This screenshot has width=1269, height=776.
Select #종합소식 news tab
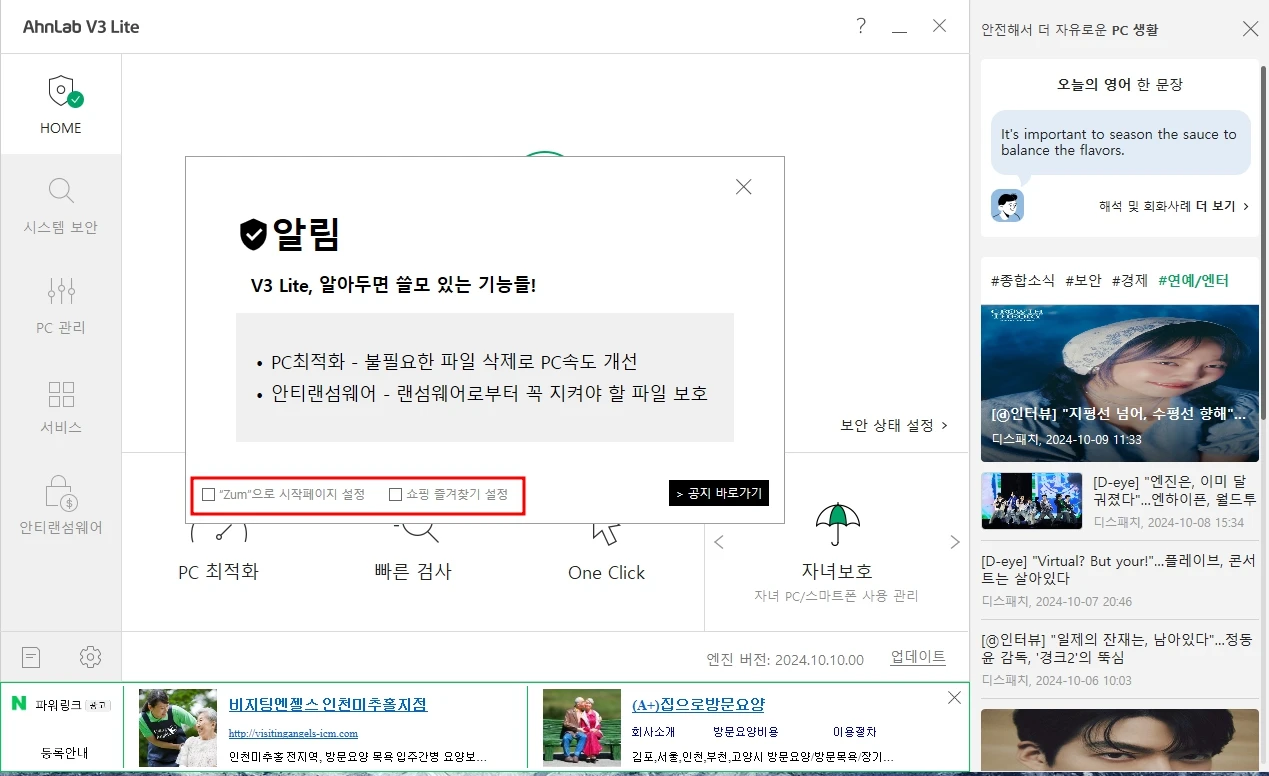pos(1022,280)
